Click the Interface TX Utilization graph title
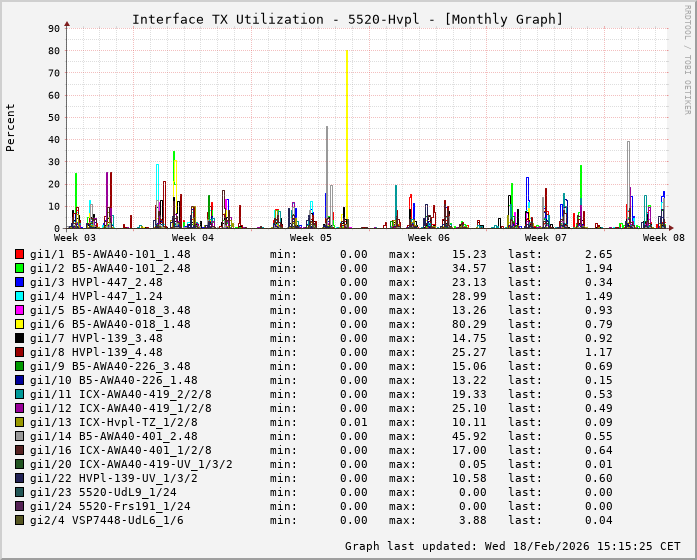Viewport: 697px width, 560px height. tap(347, 19)
